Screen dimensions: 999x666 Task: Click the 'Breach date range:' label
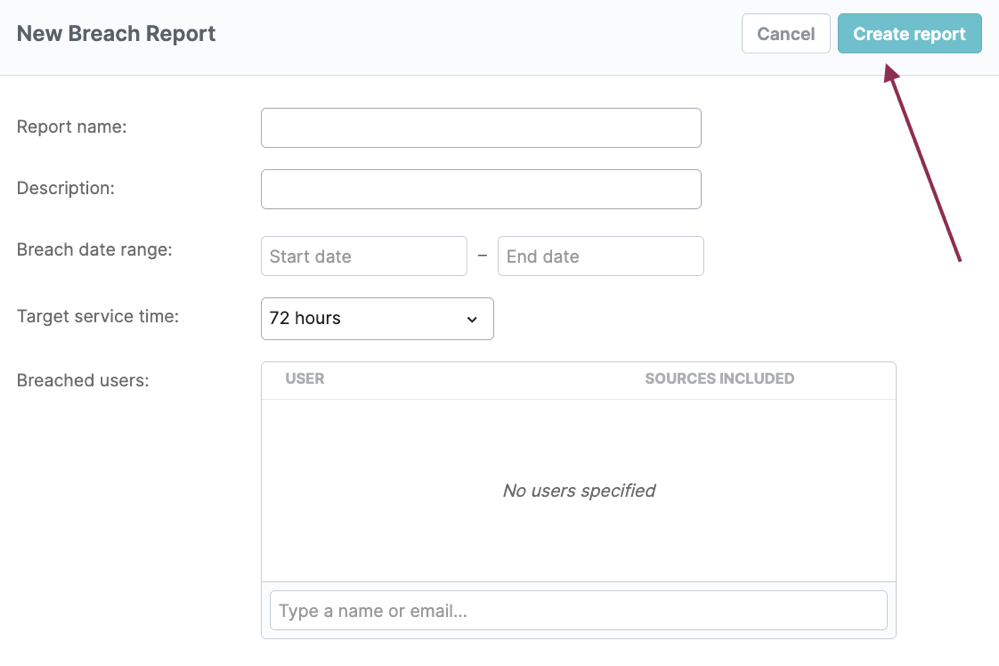click(x=94, y=250)
